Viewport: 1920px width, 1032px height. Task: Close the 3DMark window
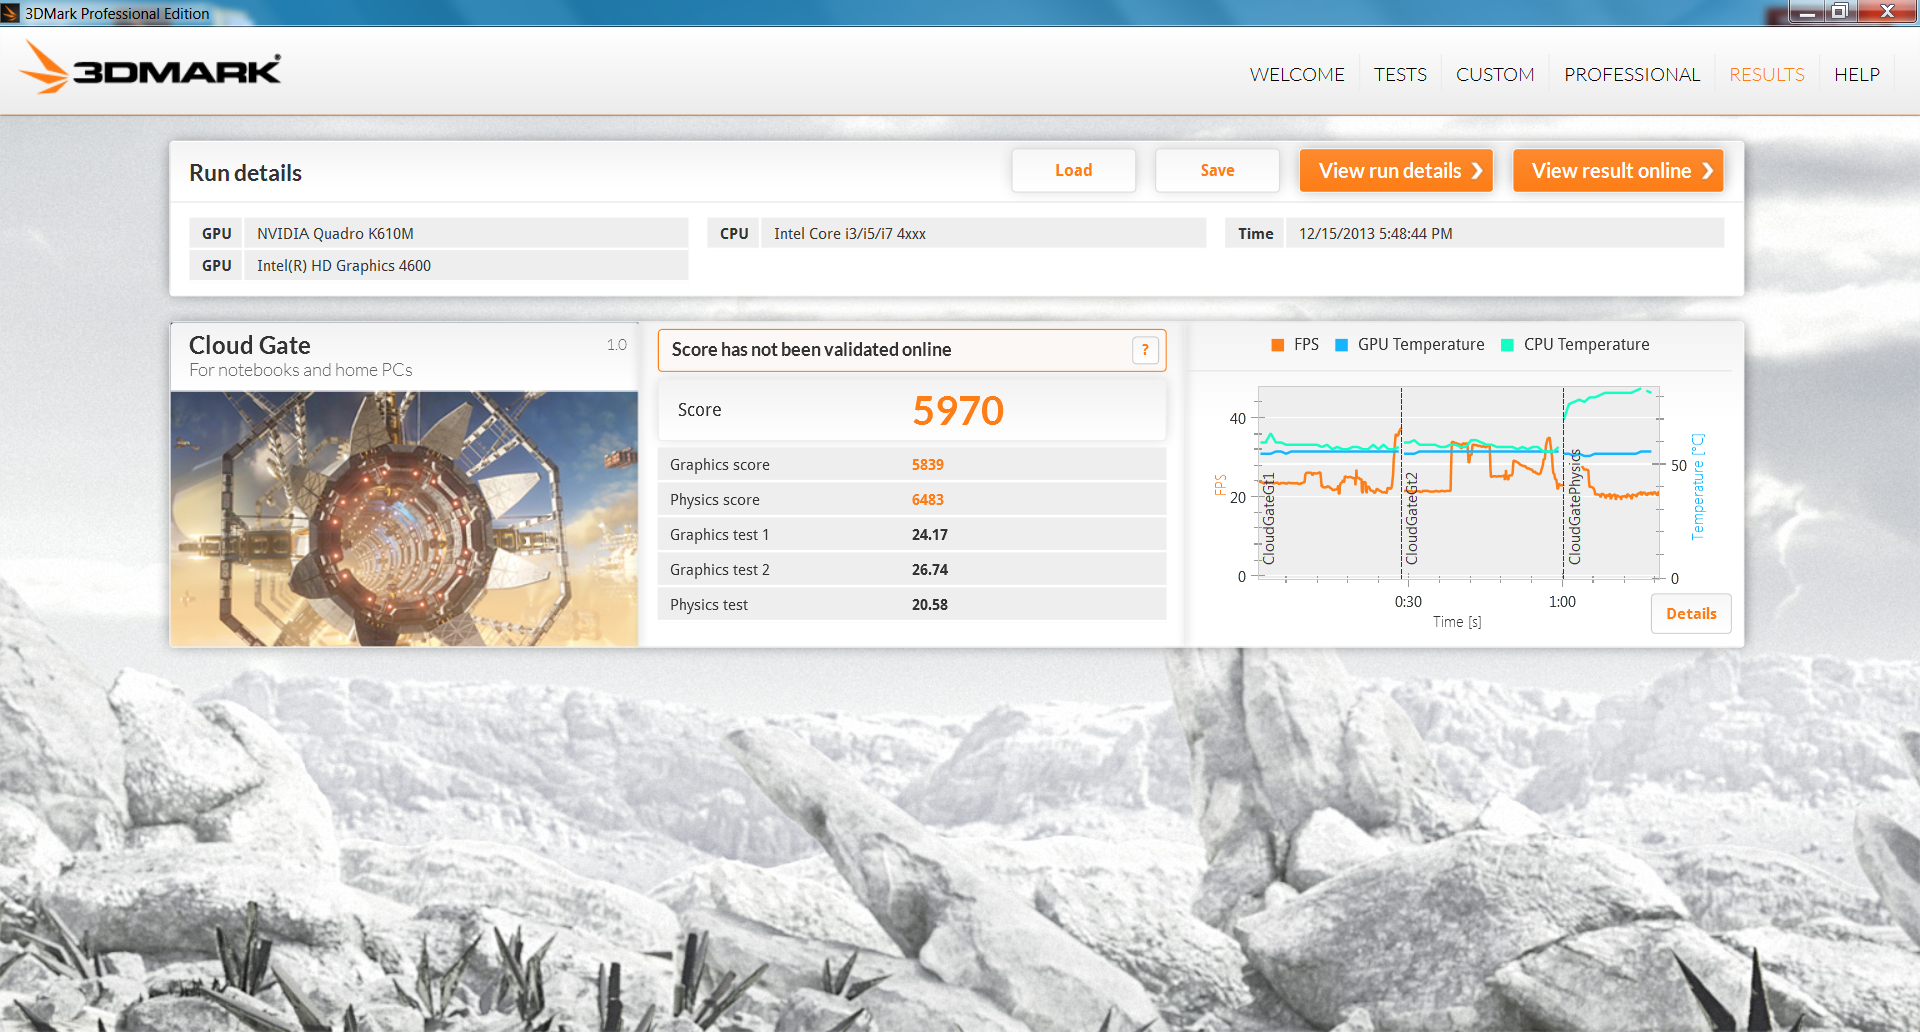pos(1887,12)
